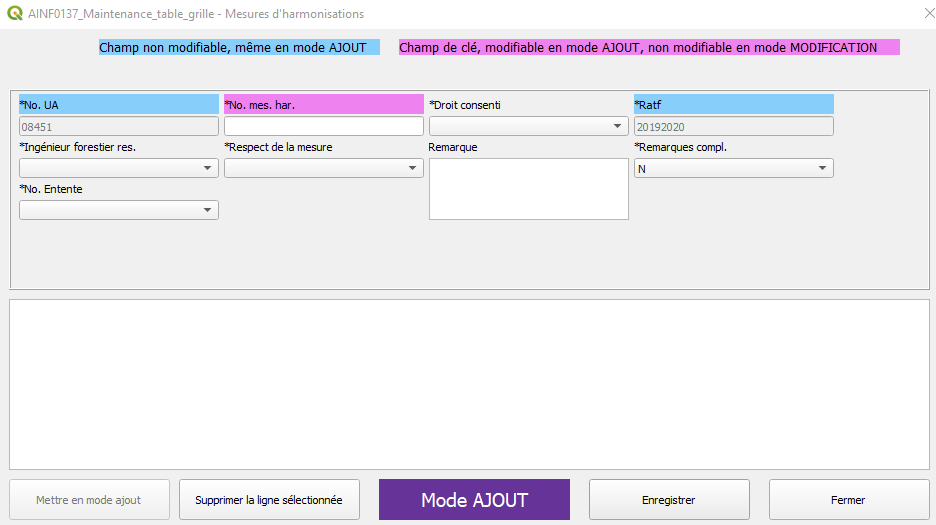The width and height of the screenshot is (936, 525).
Task: Click the No. UA field containing 08451
Action: (119, 127)
